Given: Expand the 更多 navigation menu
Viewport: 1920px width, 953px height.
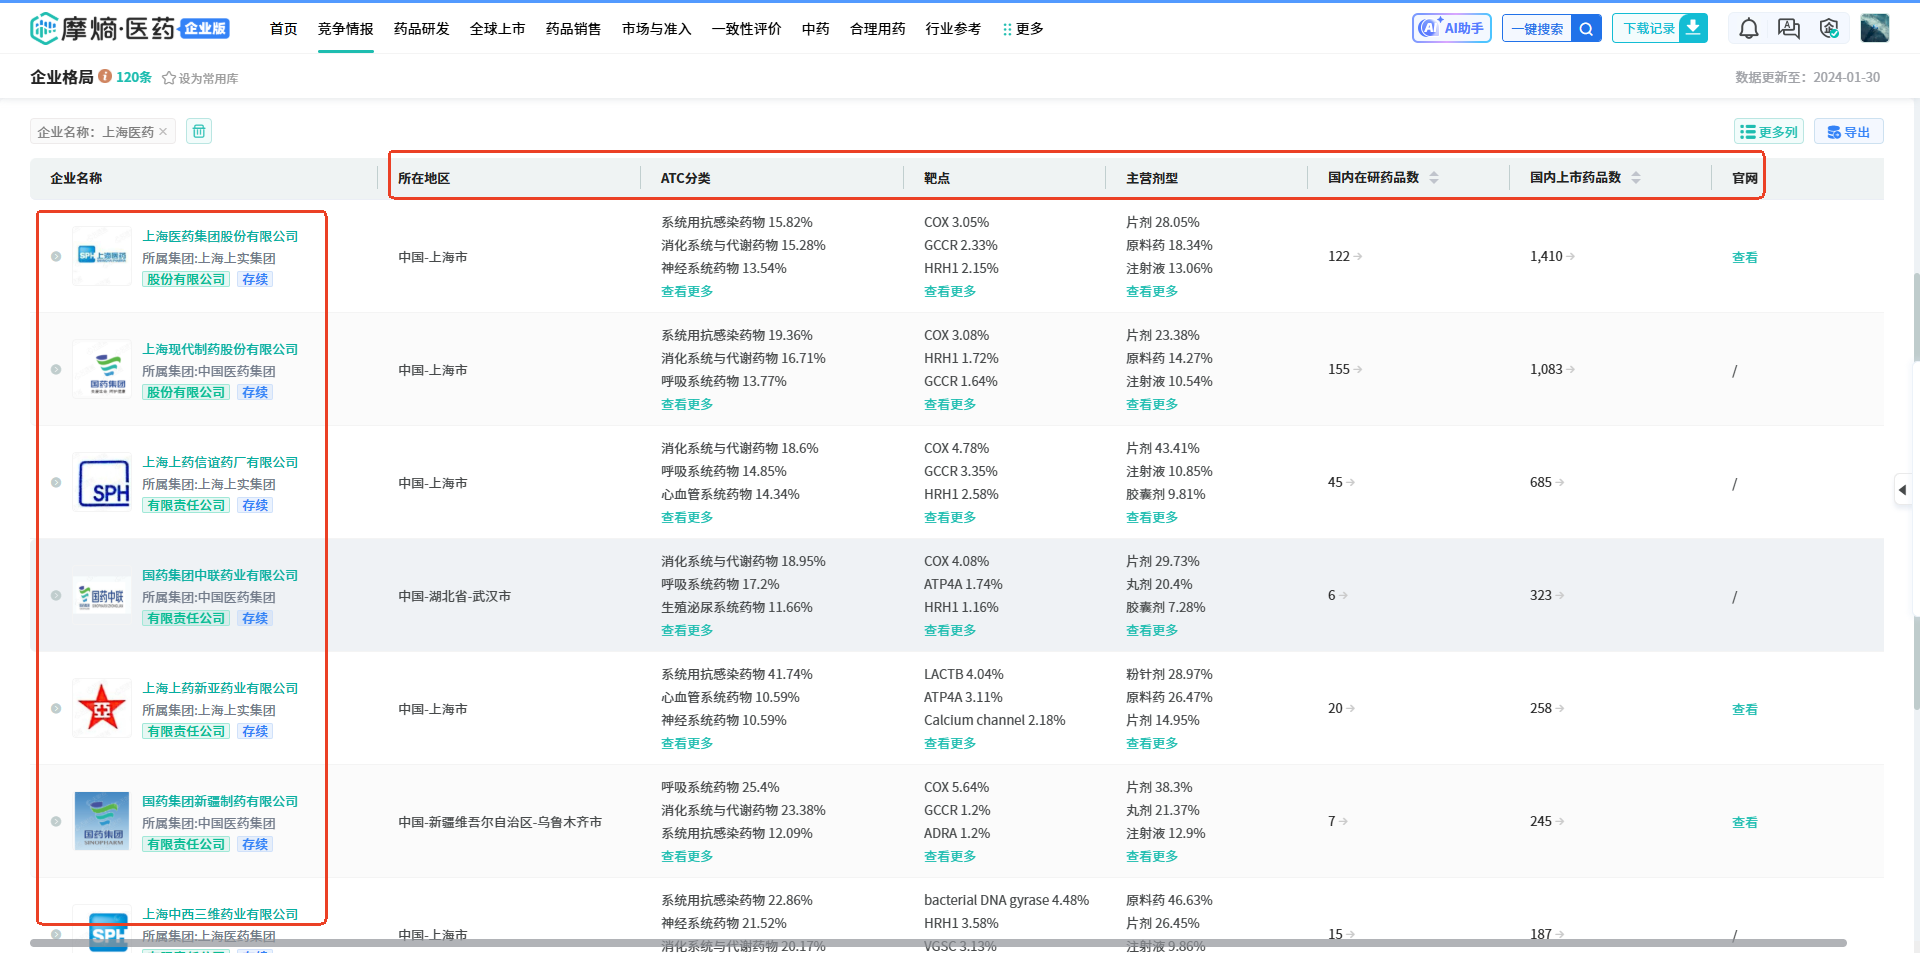Looking at the screenshot, I should pos(1023,28).
